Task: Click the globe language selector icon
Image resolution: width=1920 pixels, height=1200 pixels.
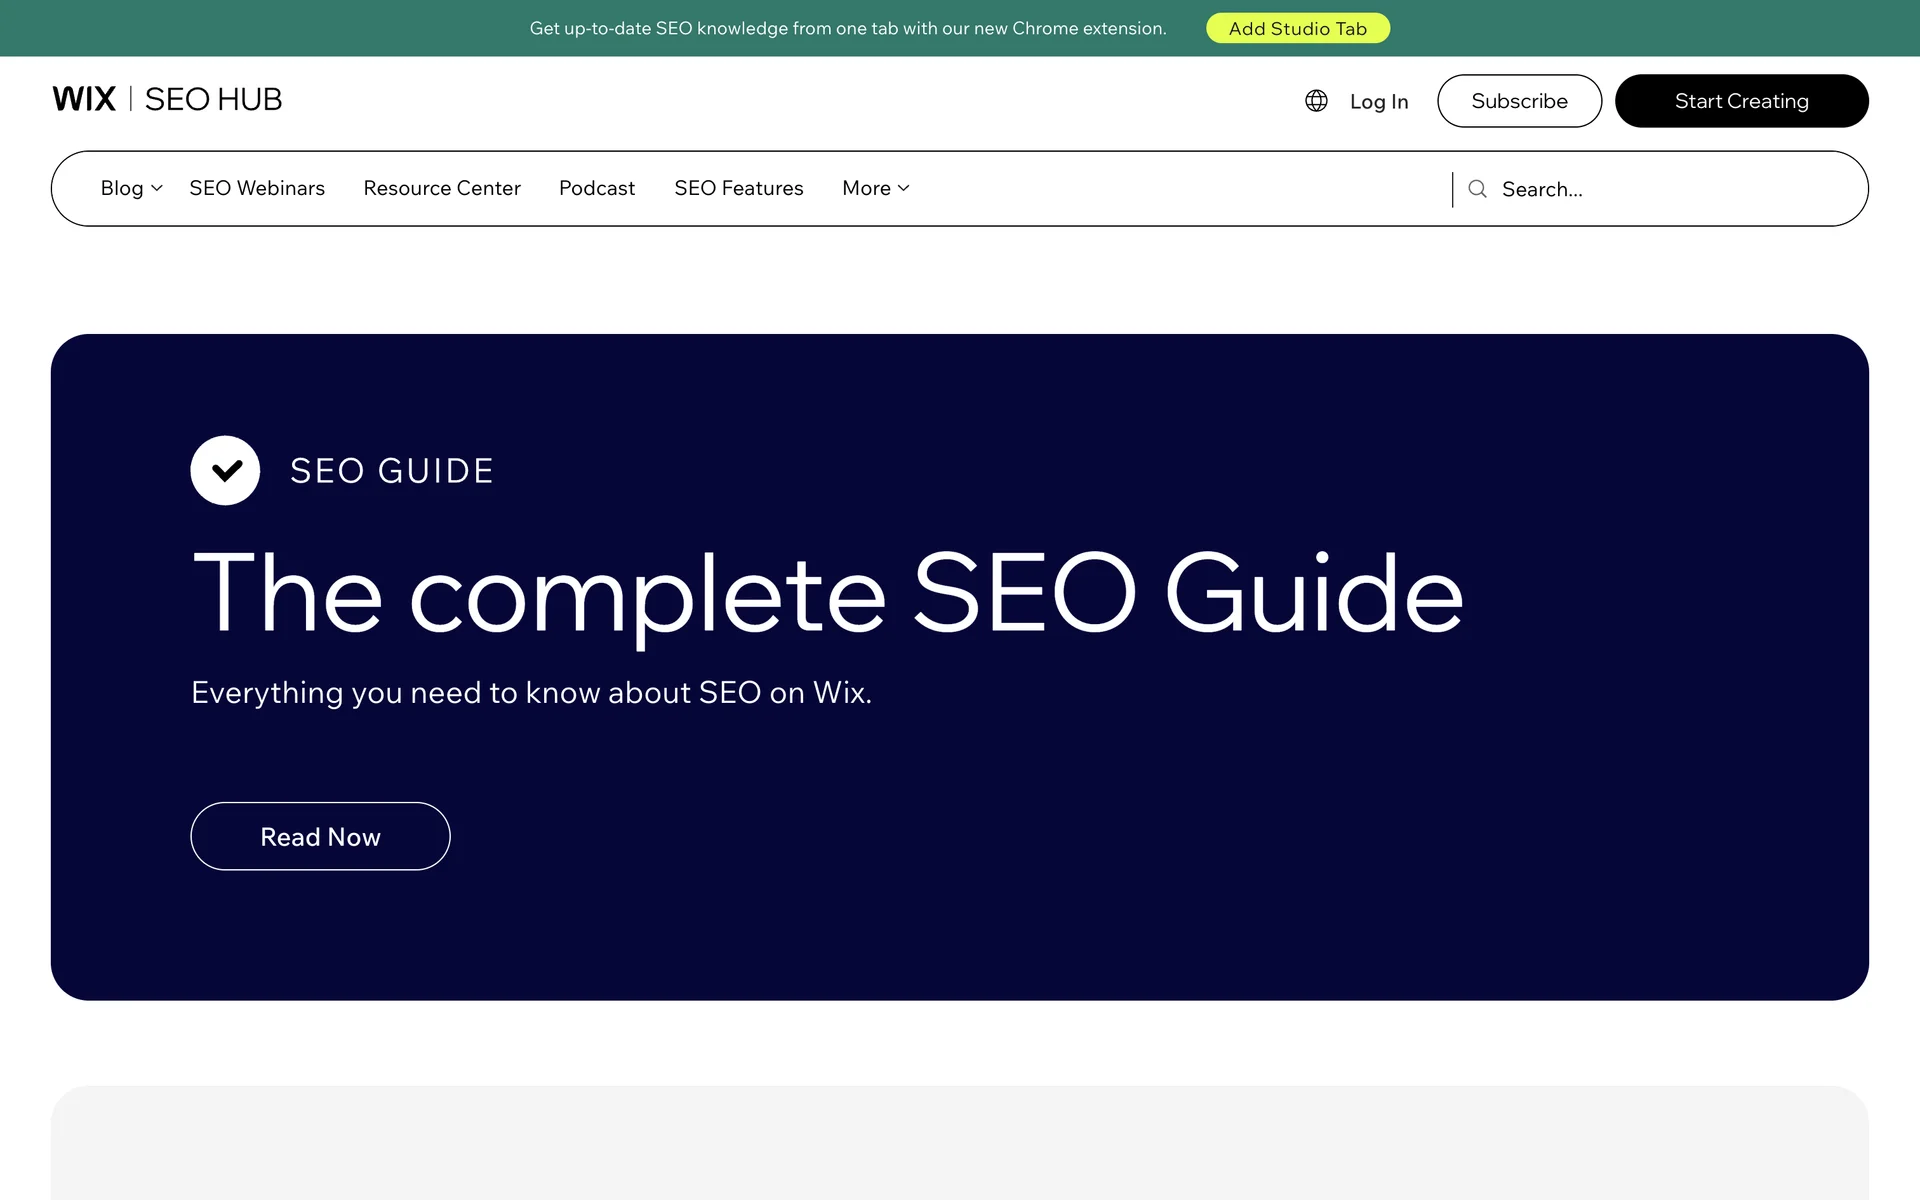Action: coord(1316,101)
